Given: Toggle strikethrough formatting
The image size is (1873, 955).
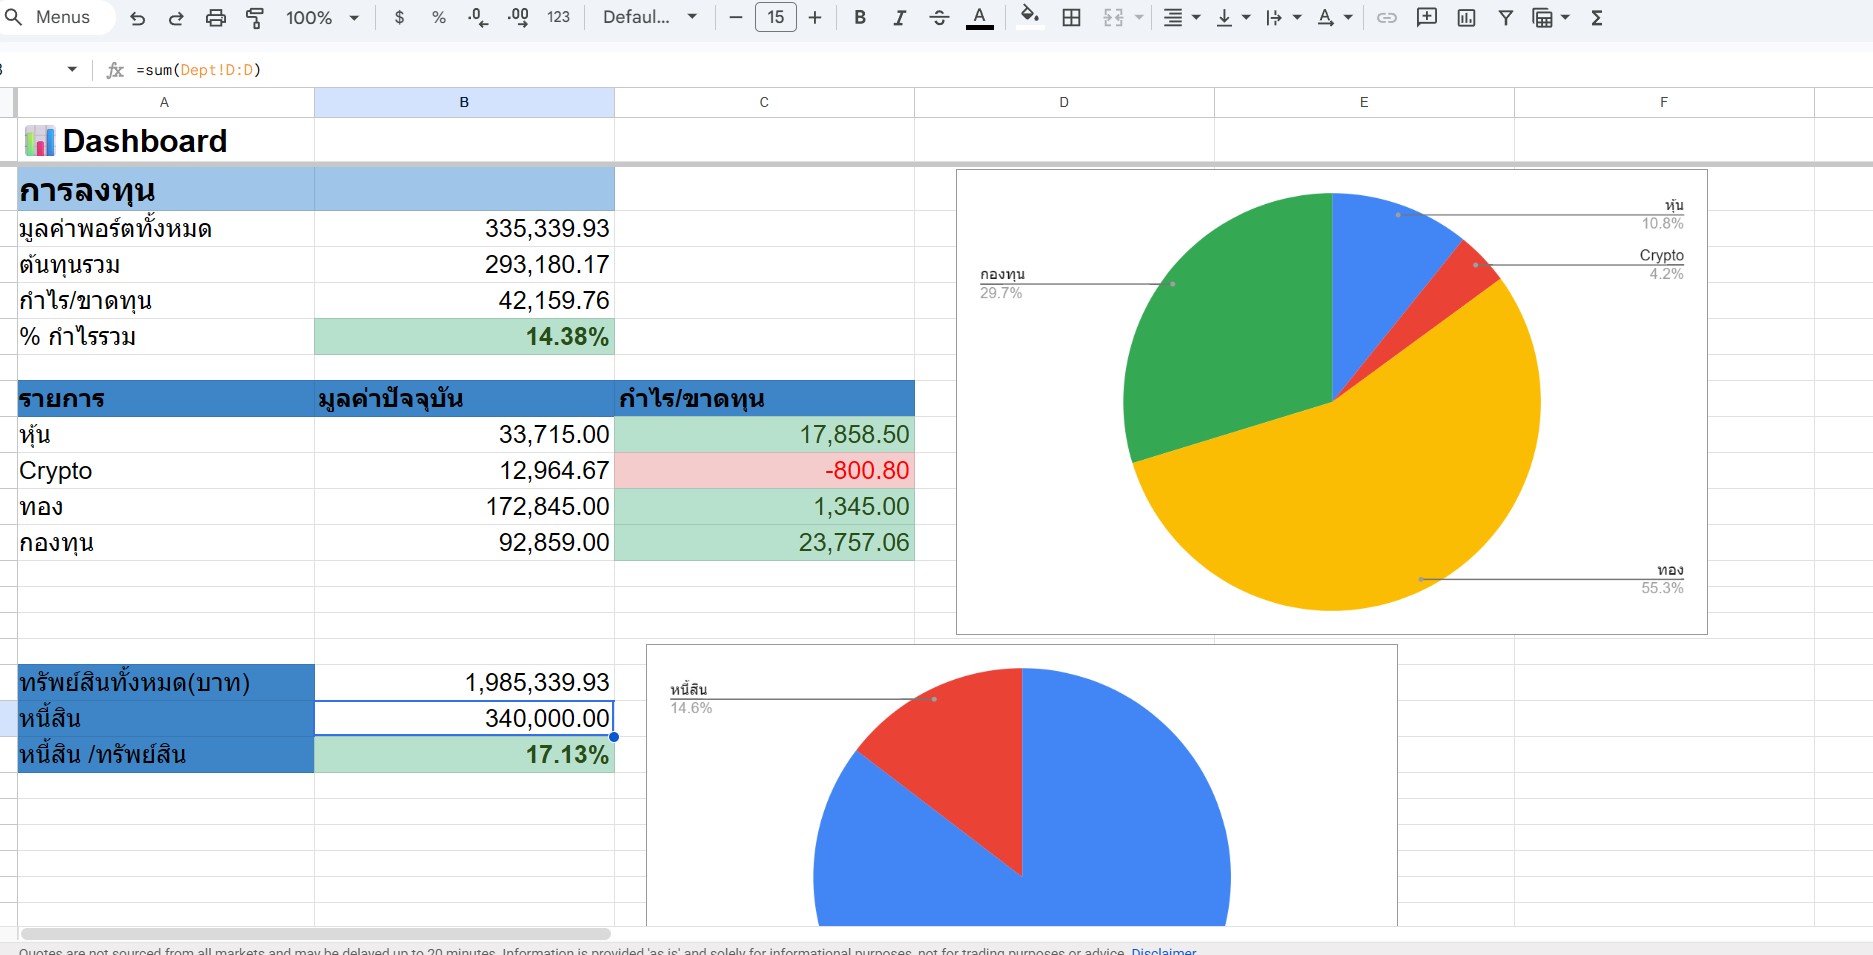Looking at the screenshot, I should (939, 18).
